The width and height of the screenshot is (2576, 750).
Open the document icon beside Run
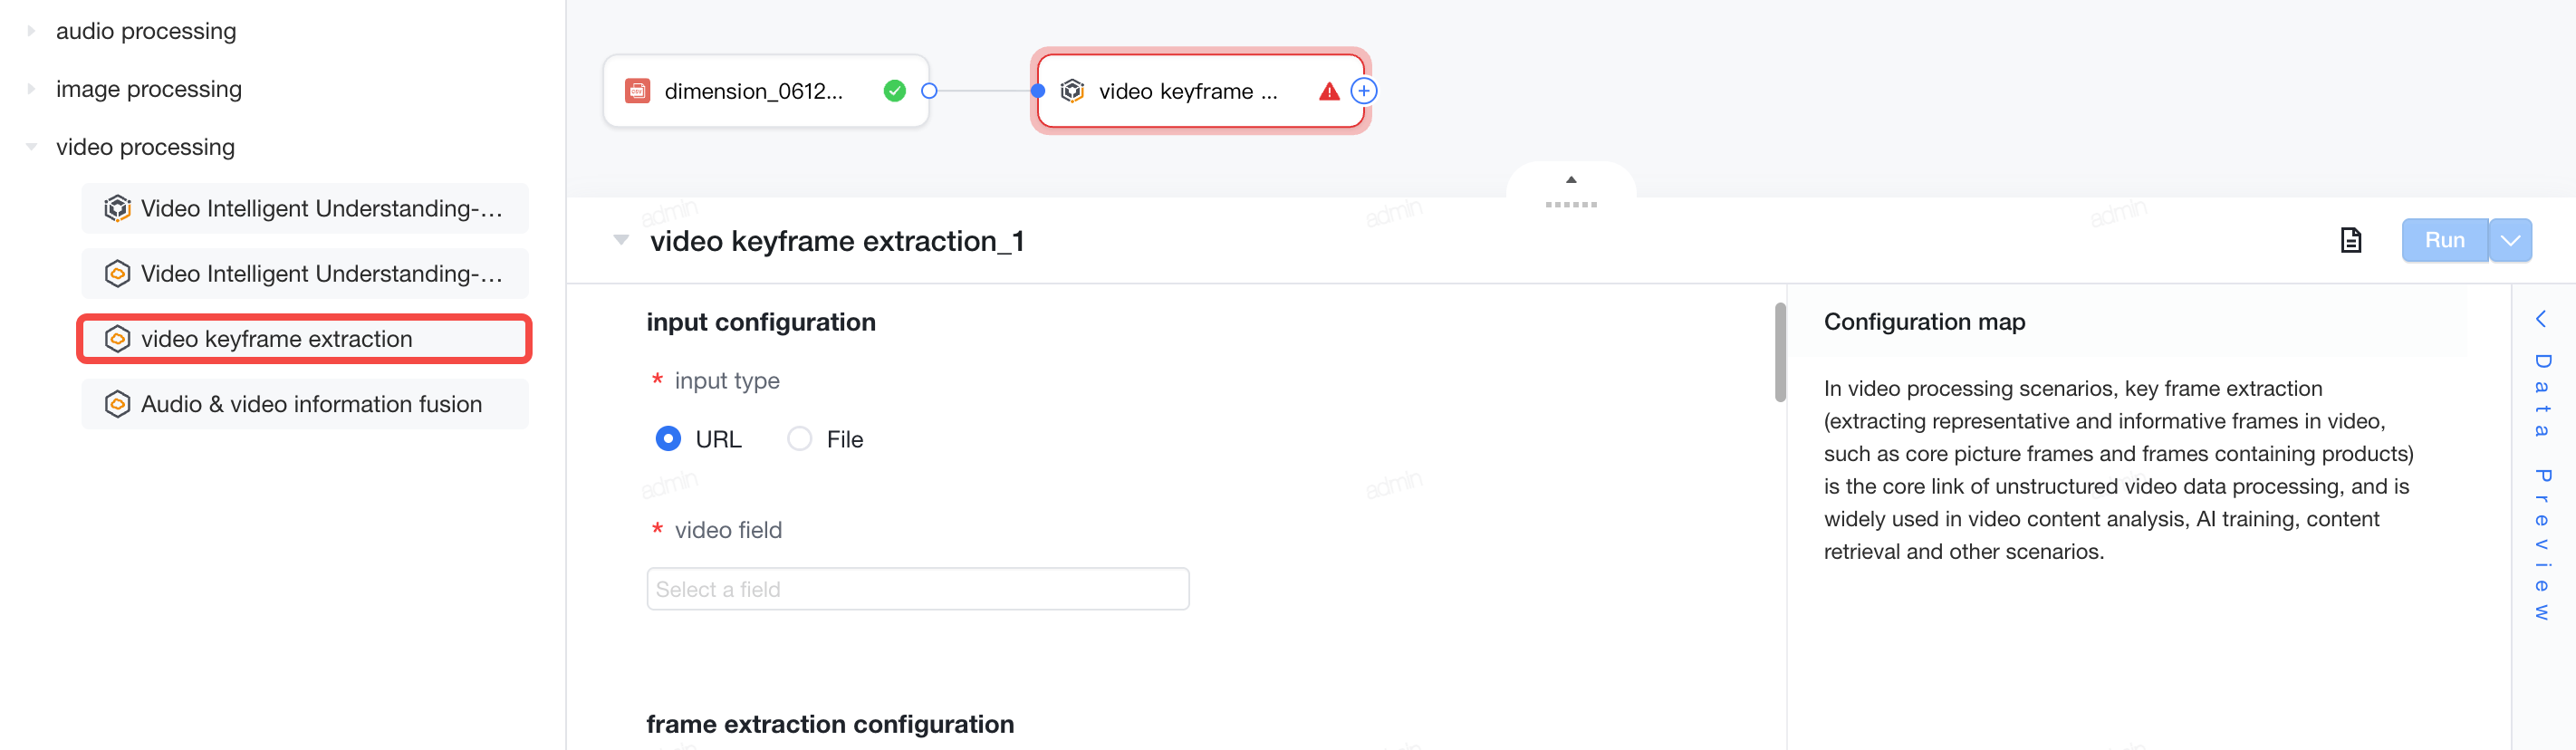coord(2351,240)
